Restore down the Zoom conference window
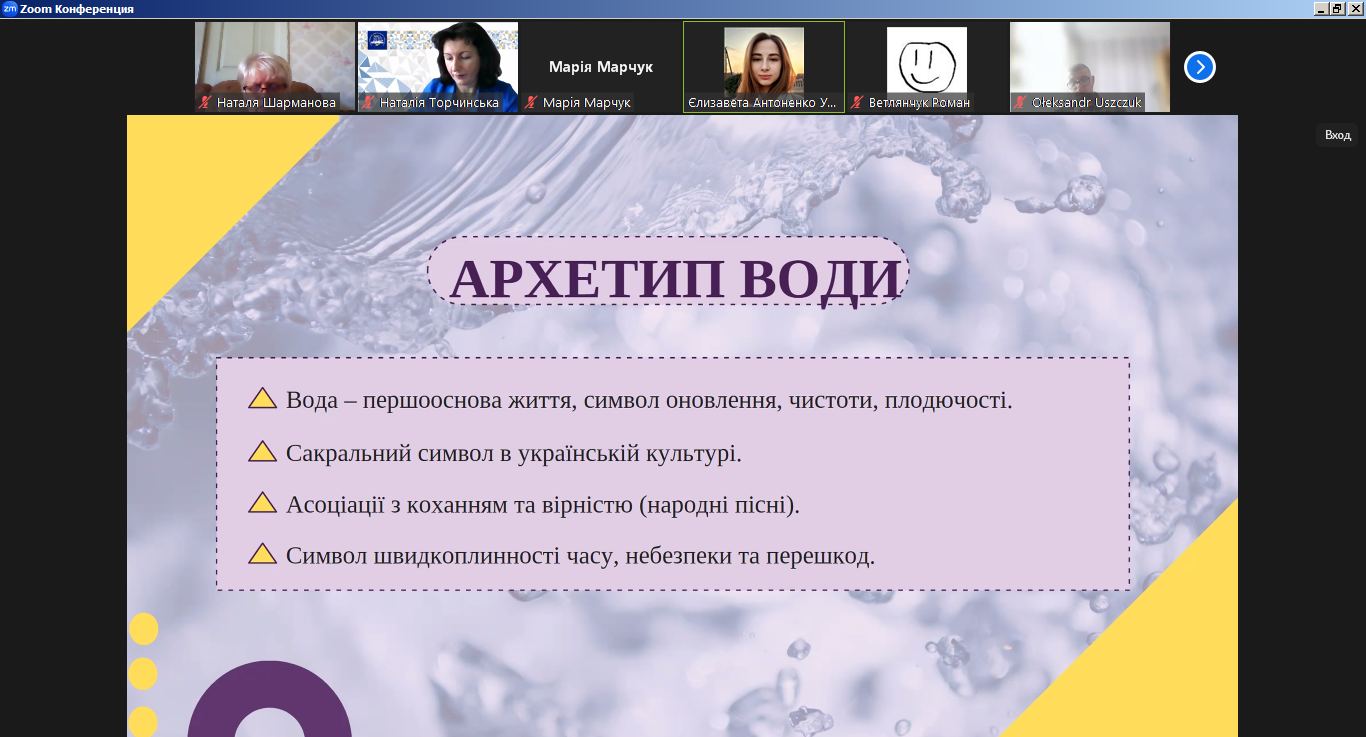 pos(1337,8)
